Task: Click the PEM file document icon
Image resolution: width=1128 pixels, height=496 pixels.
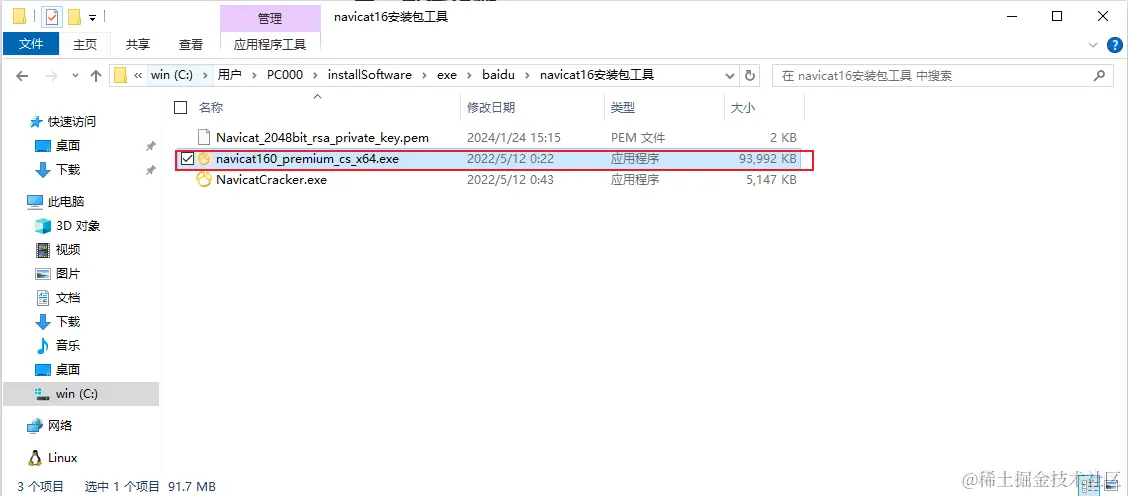Action: [204, 137]
